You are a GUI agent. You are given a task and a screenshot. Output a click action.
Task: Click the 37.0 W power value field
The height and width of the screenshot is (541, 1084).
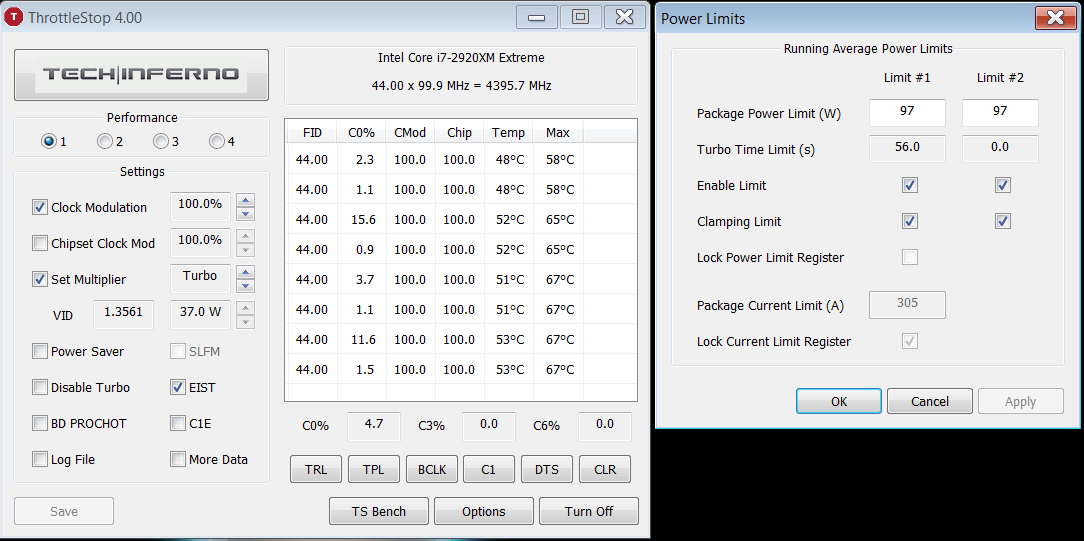pos(200,314)
